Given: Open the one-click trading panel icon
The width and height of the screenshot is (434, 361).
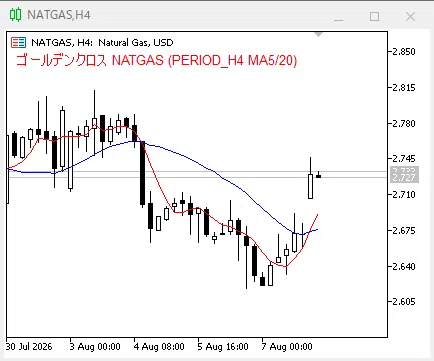Looking at the screenshot, I should point(18,43).
